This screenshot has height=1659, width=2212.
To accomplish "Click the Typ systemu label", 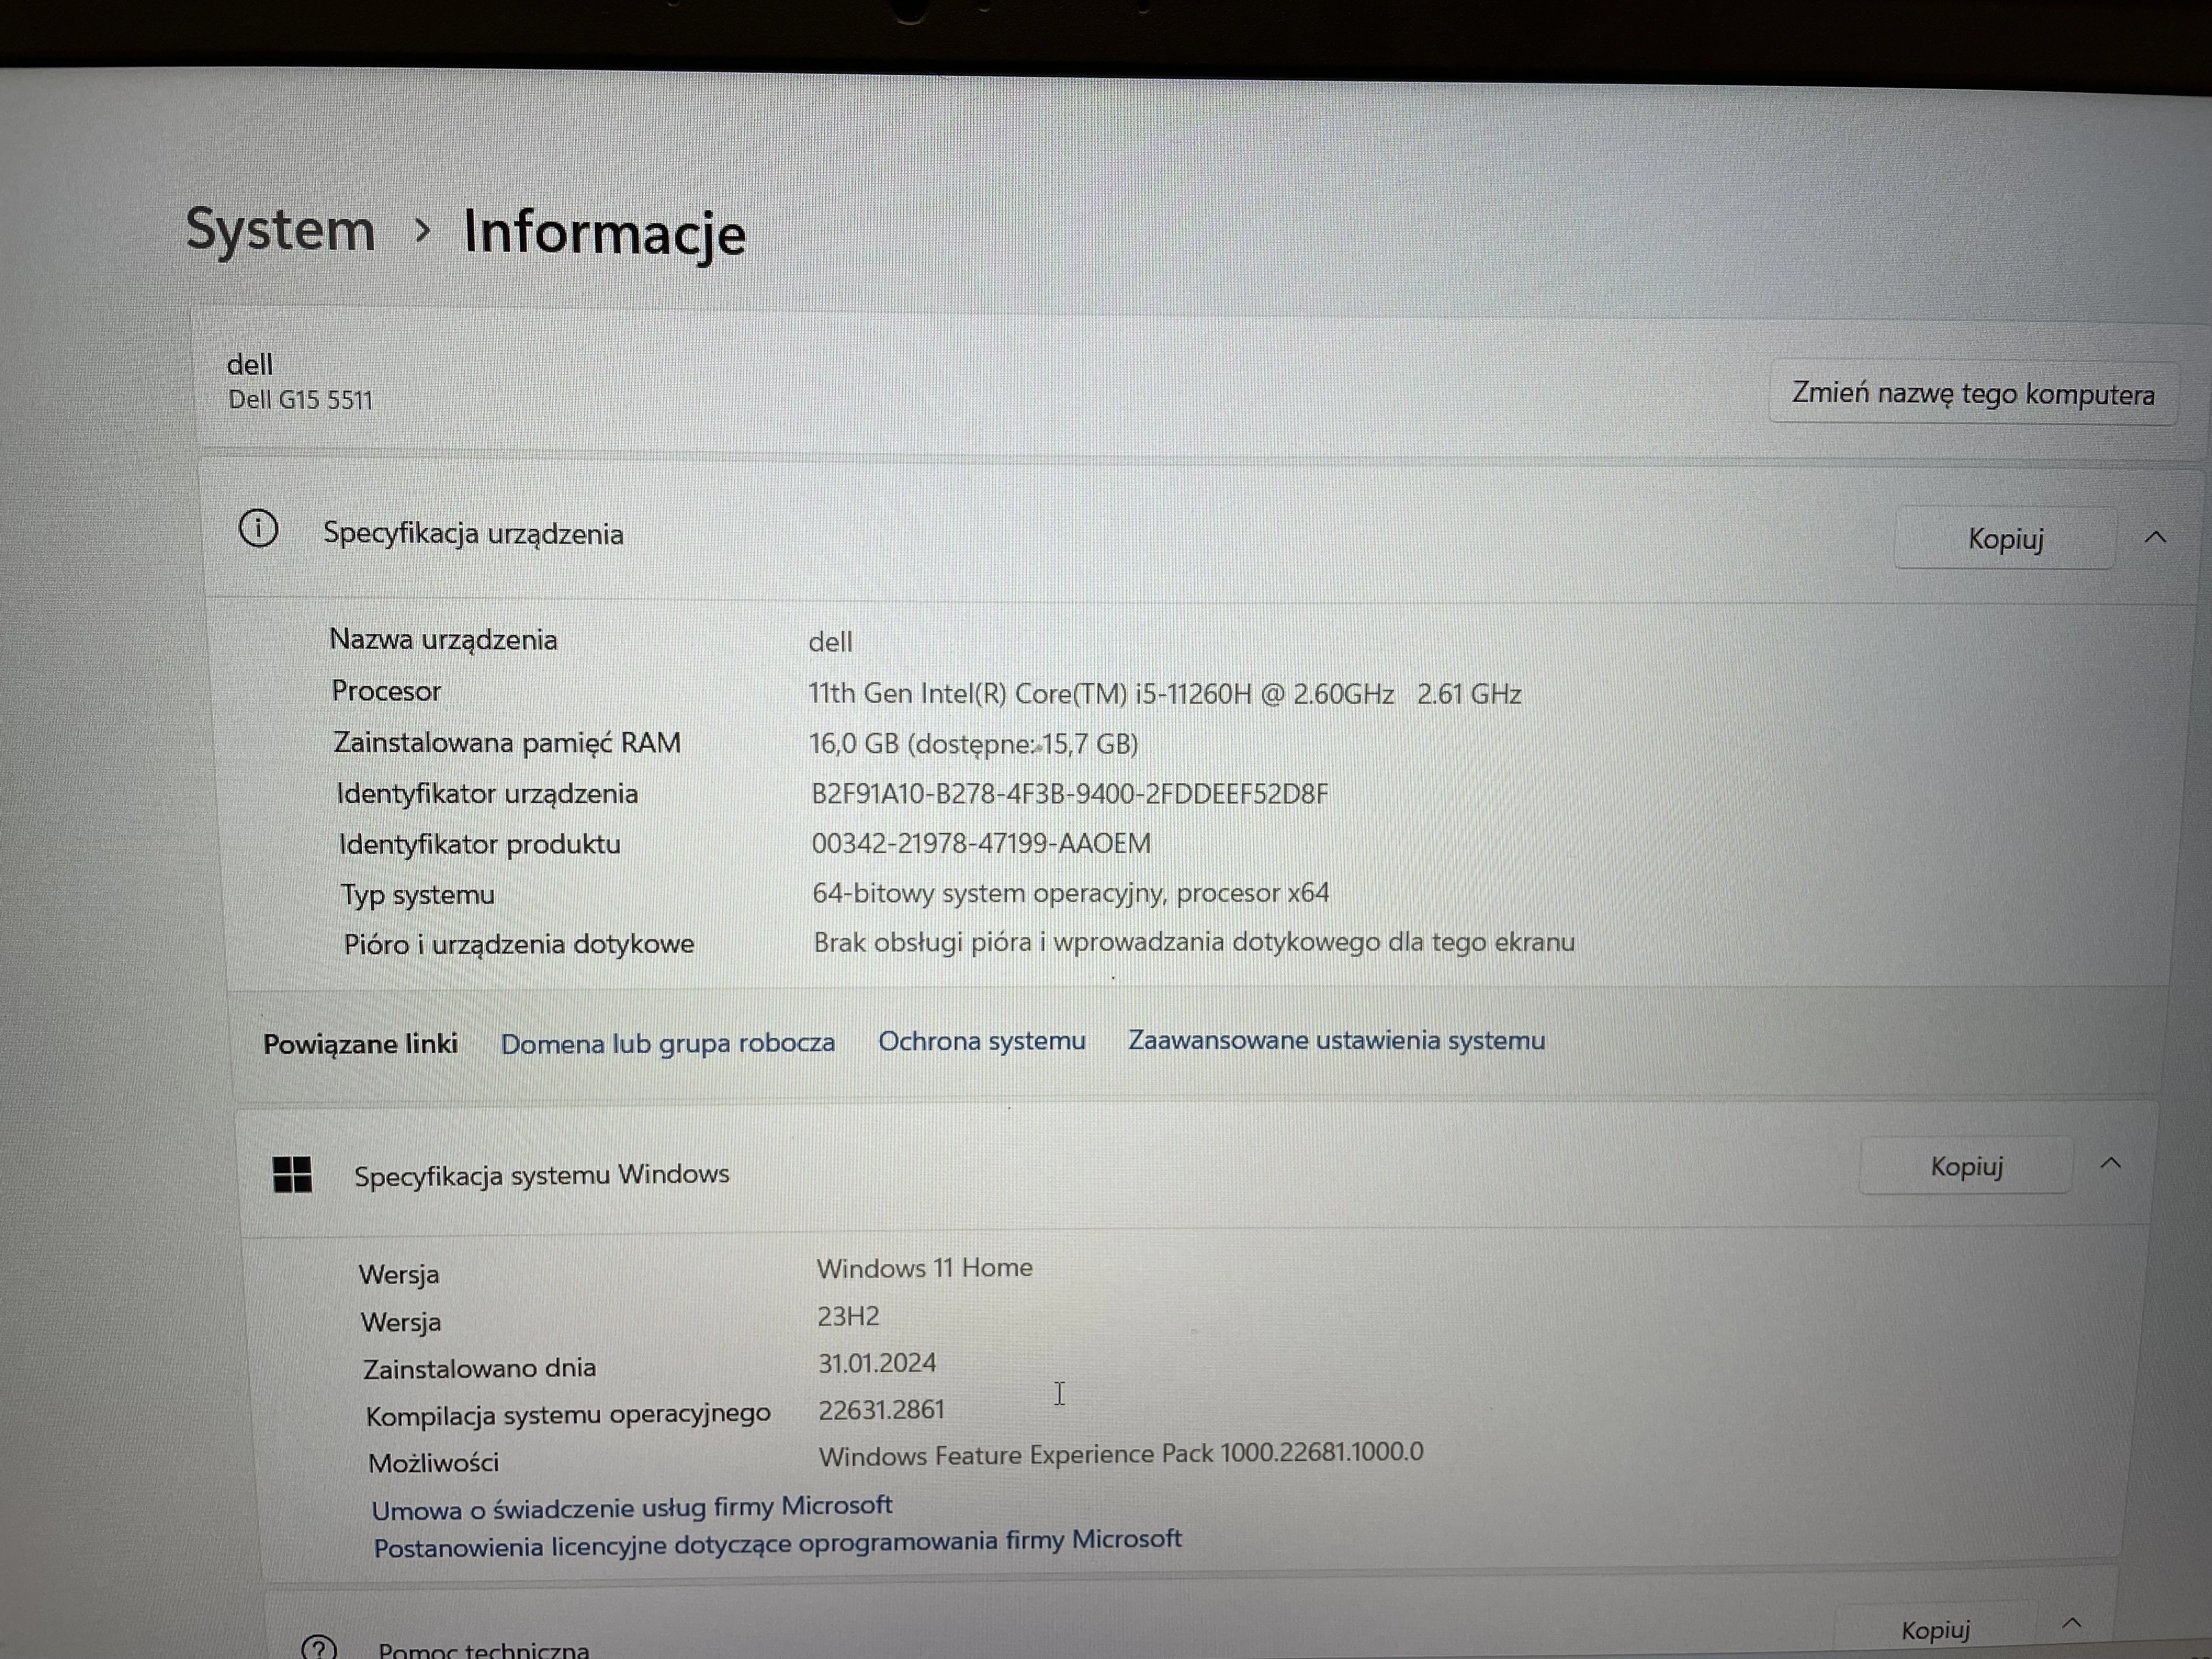I will pos(417,895).
